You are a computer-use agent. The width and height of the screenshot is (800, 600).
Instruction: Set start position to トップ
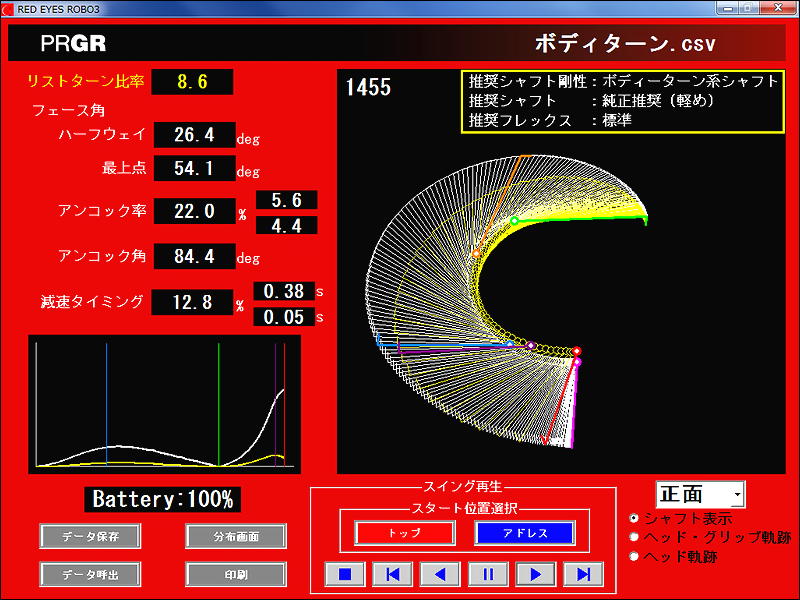[403, 533]
